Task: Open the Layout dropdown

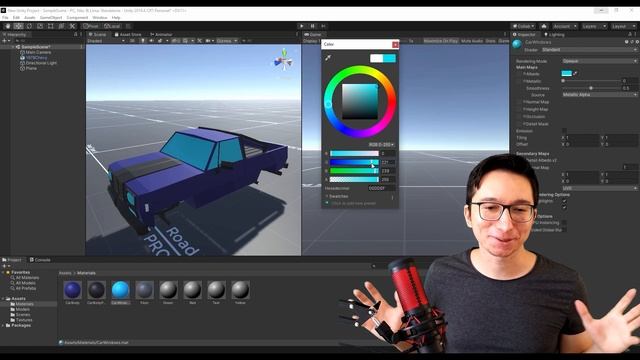Action: coord(623,26)
